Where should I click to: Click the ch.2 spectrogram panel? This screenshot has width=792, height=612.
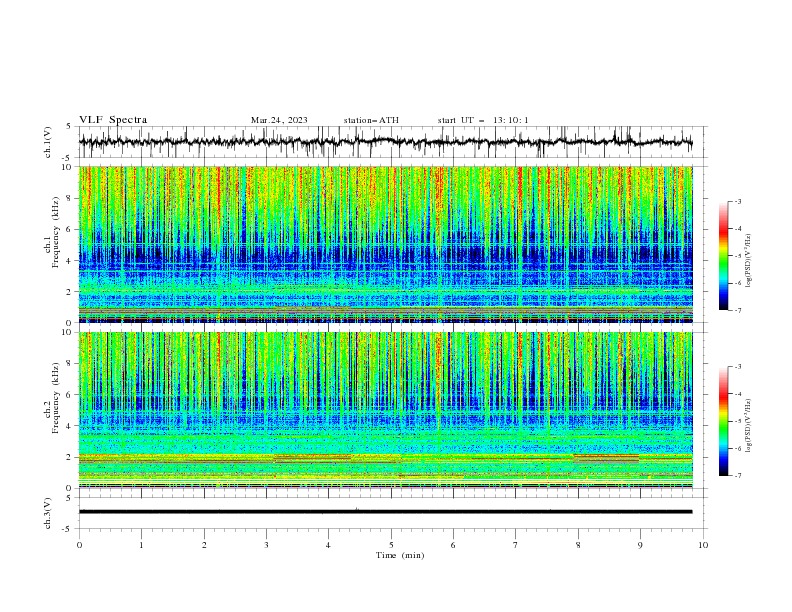(x=385, y=410)
